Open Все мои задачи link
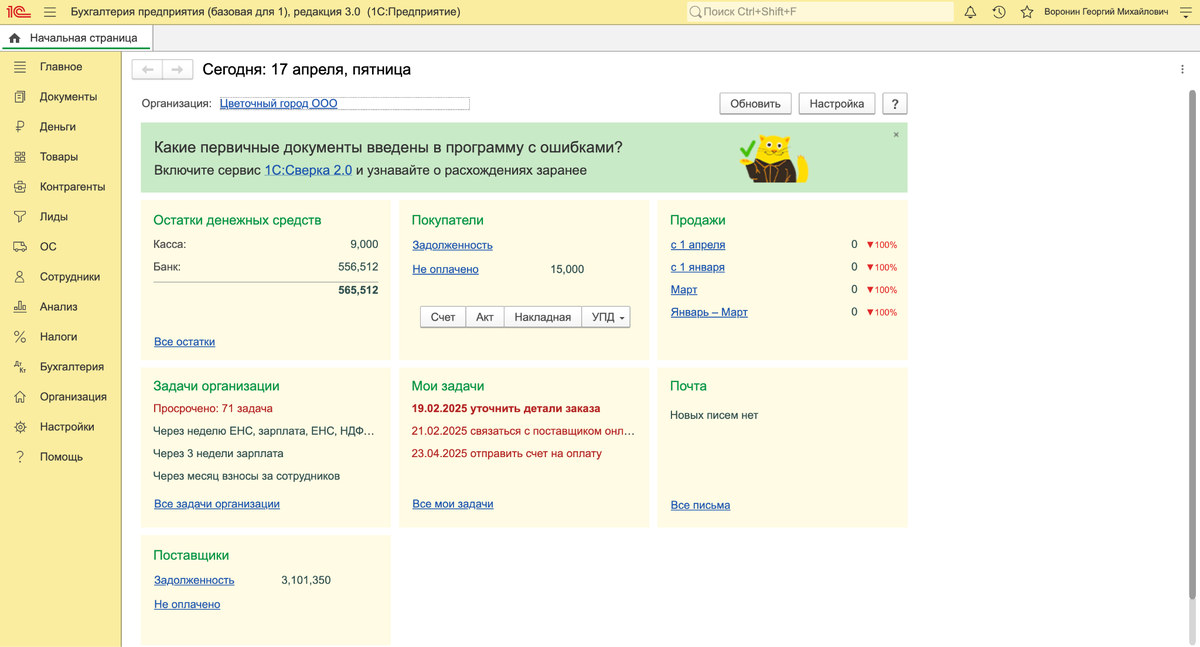This screenshot has width=1200, height=647. [x=453, y=504]
